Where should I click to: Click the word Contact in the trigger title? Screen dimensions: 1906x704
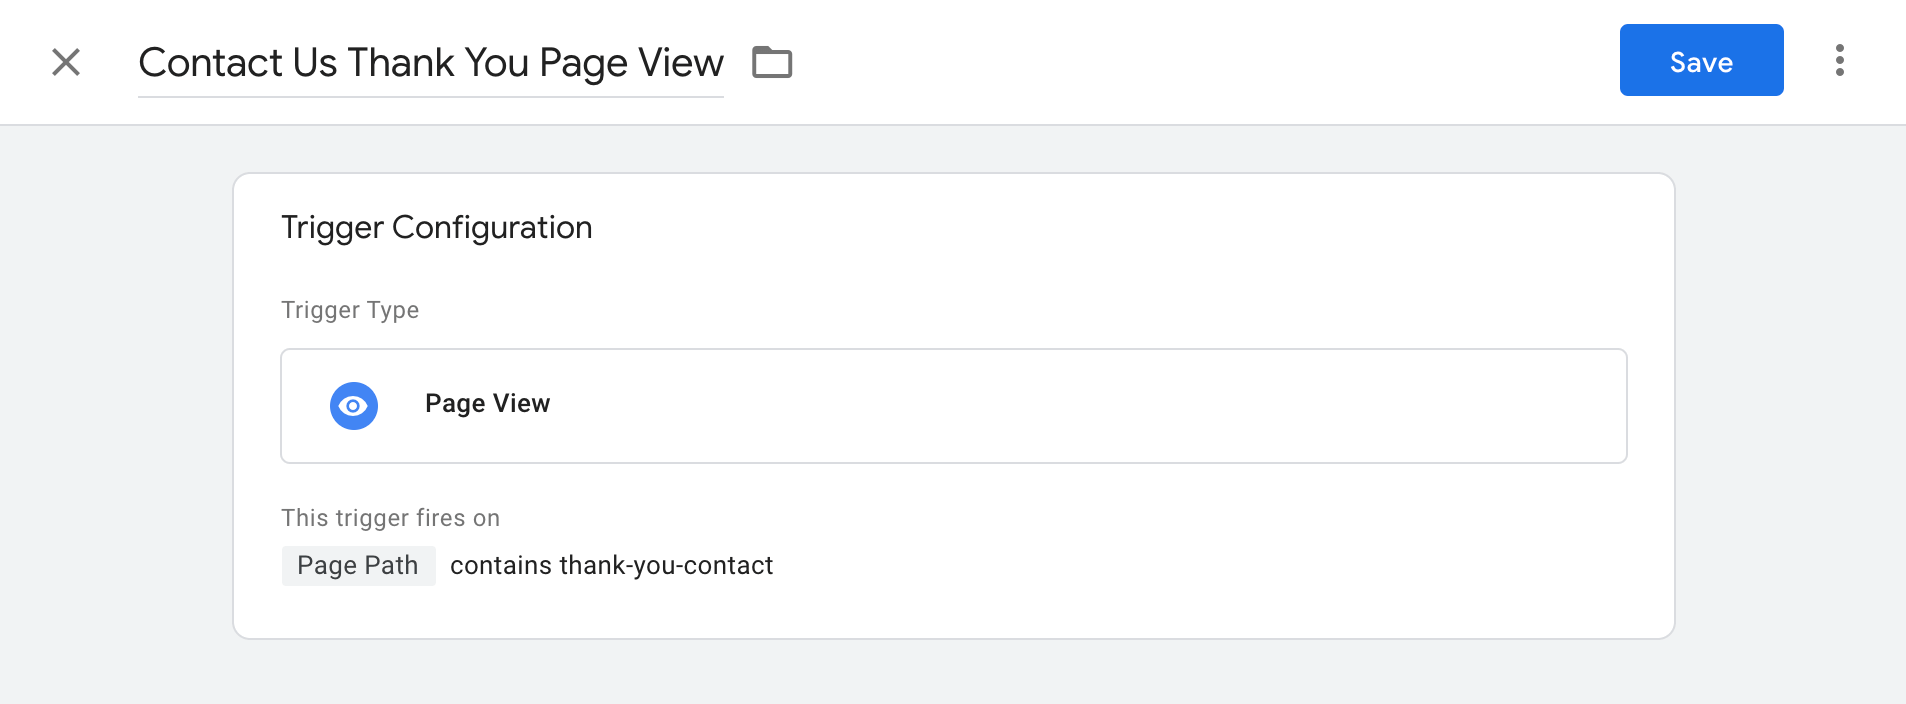[x=211, y=63]
